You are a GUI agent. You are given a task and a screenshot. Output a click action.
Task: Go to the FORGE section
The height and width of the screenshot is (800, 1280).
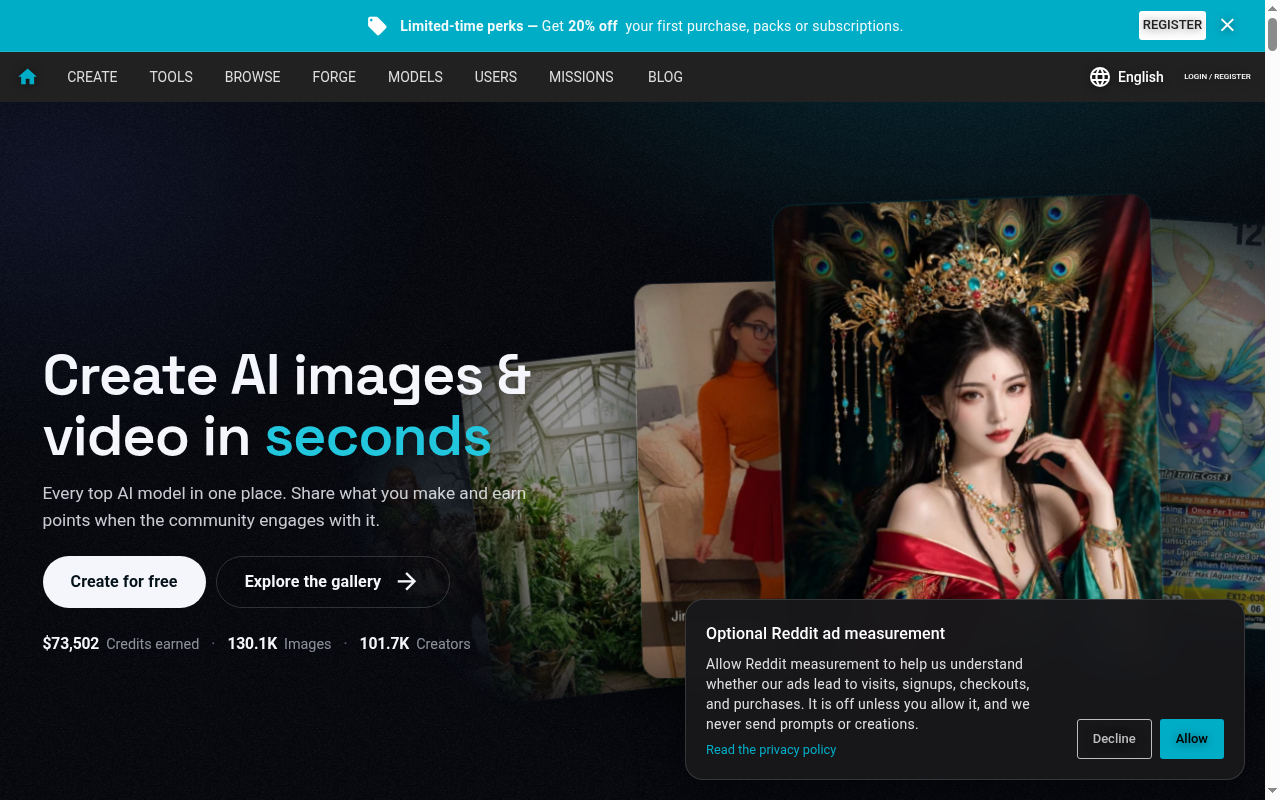(x=334, y=77)
